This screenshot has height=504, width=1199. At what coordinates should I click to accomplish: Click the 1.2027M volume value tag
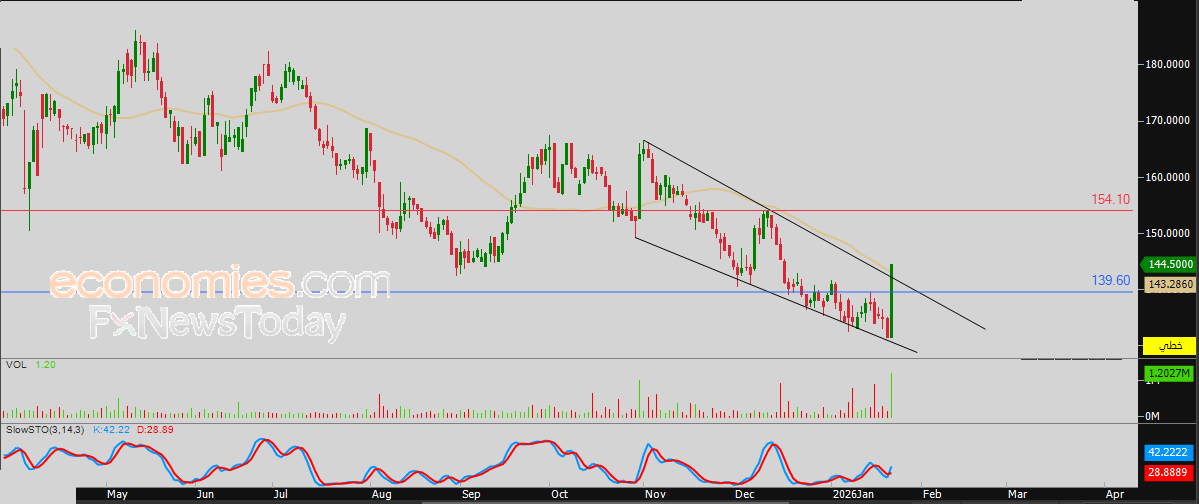pyautogui.click(x=1168, y=373)
